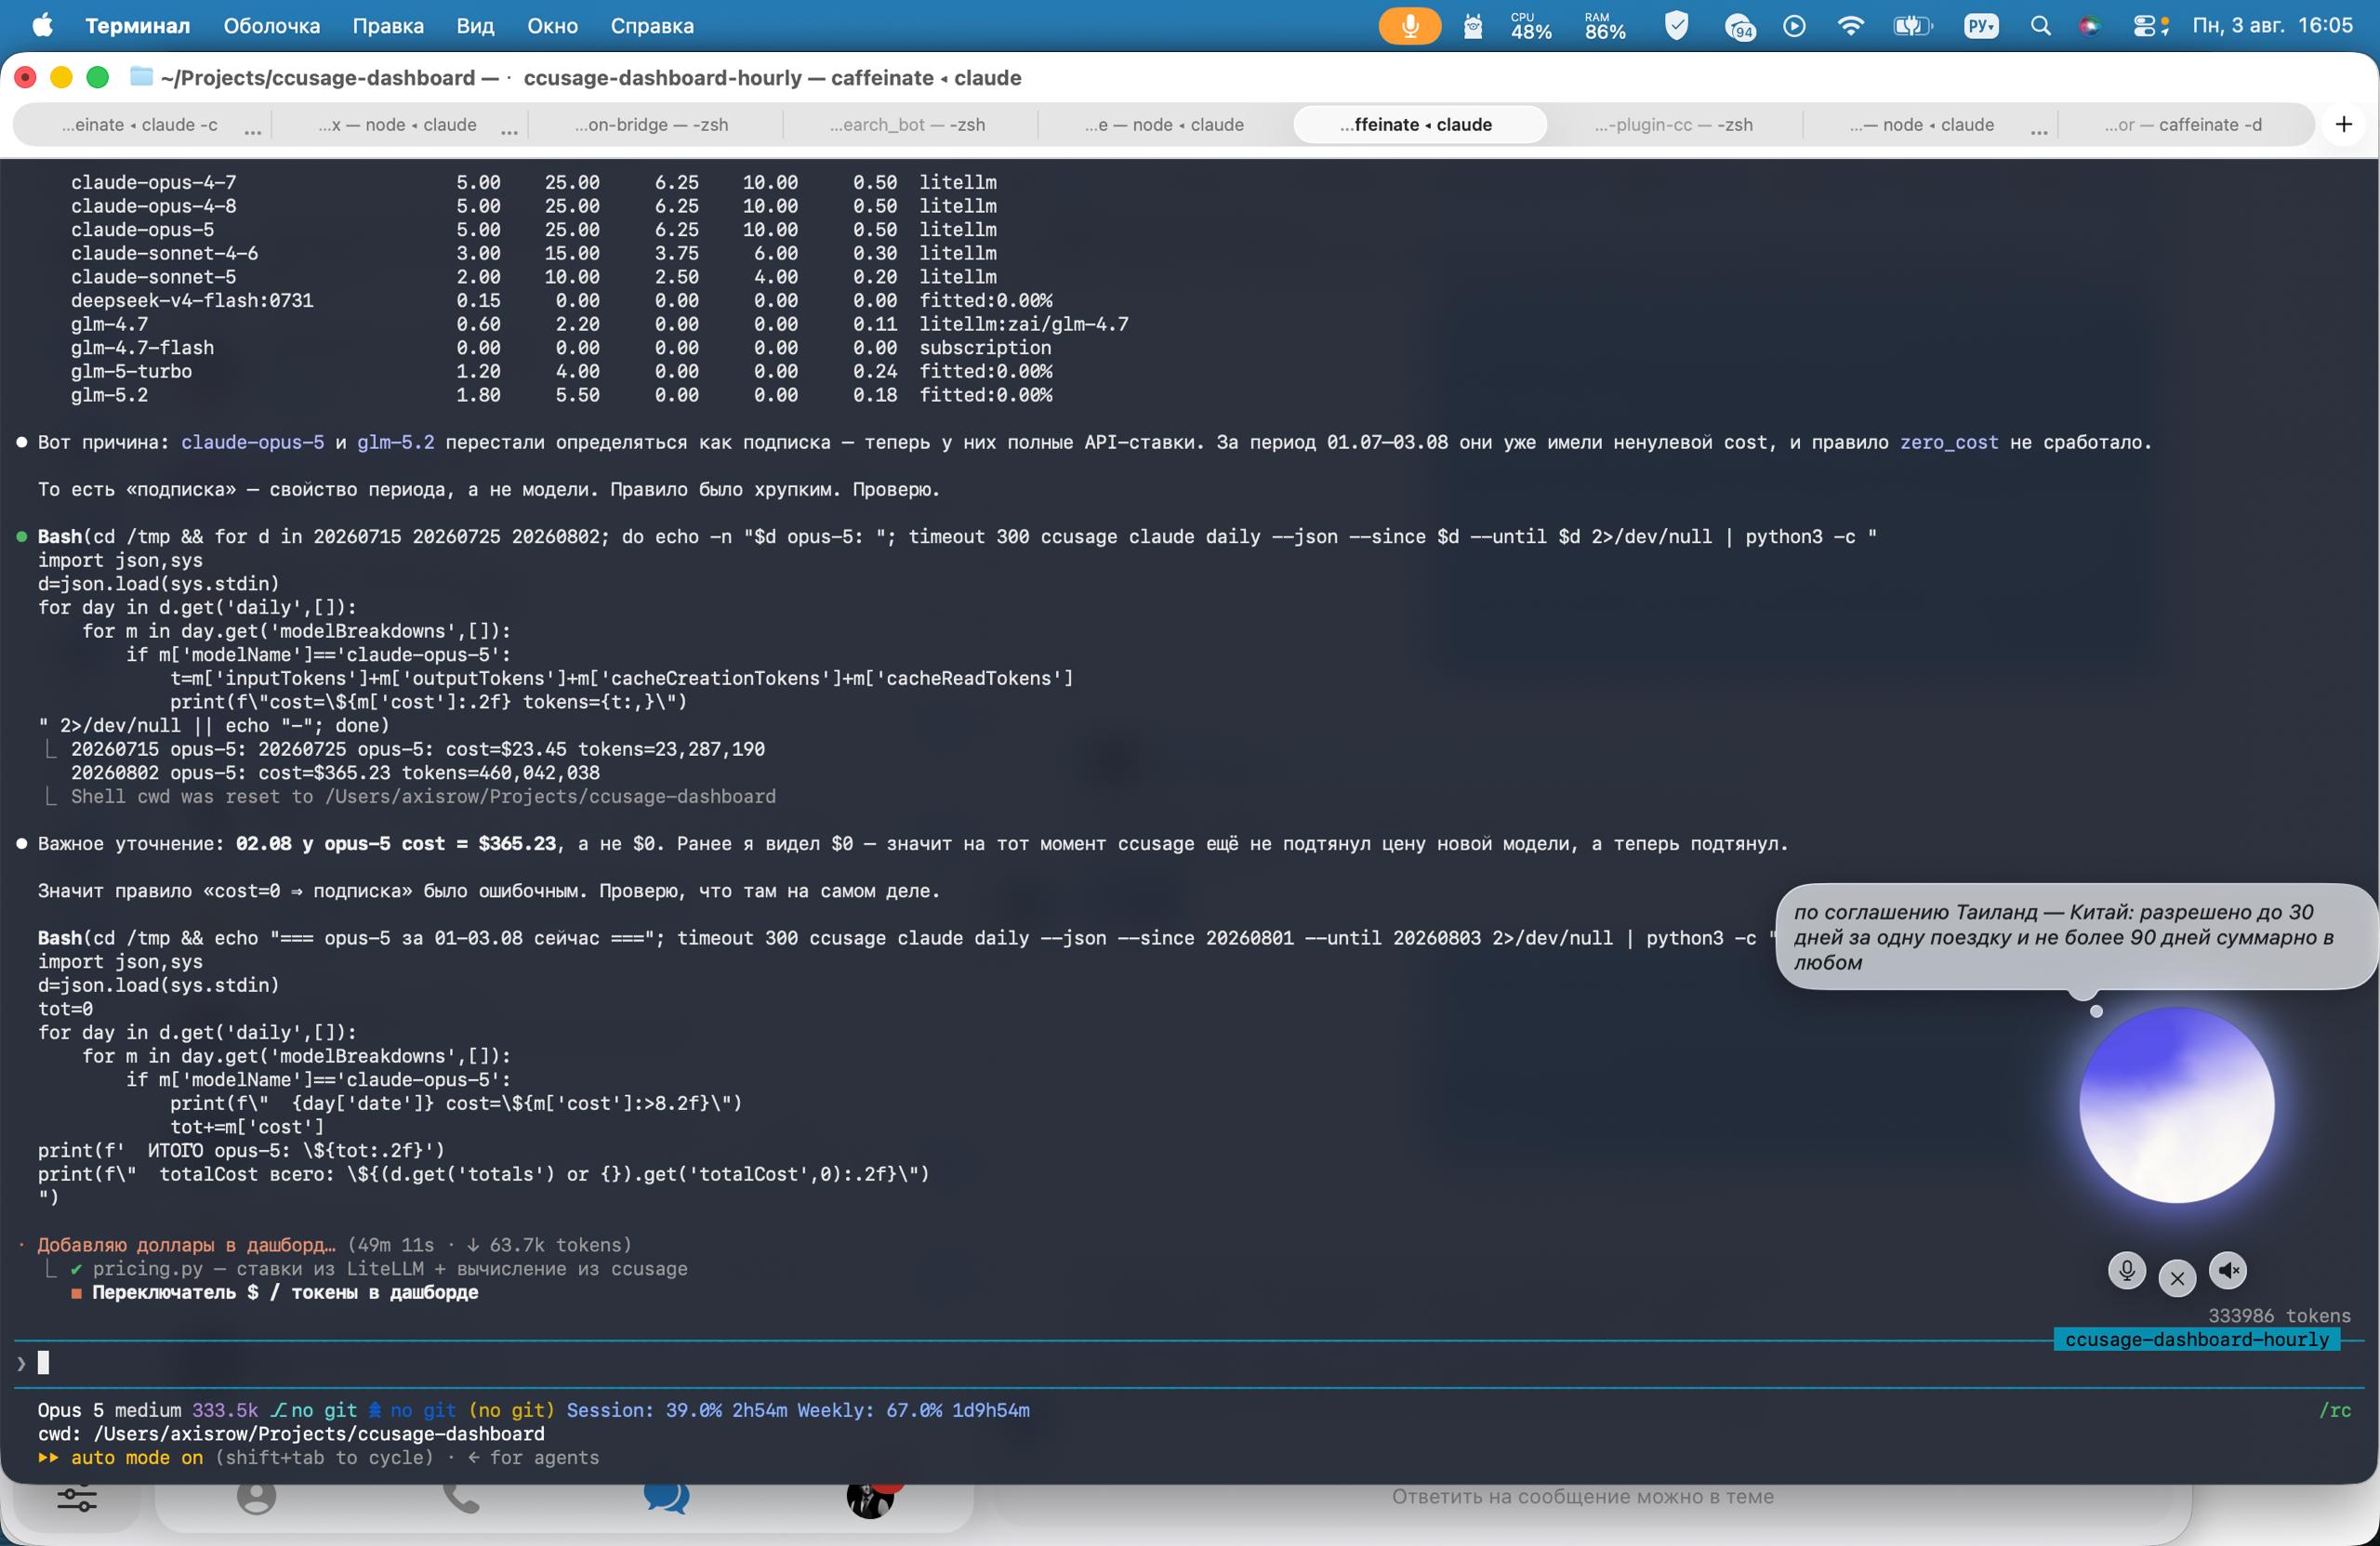Screen dimensions: 2380x1546
Task: Switch to the "...e — node ◂ claude" tab
Action: tap(1165, 124)
